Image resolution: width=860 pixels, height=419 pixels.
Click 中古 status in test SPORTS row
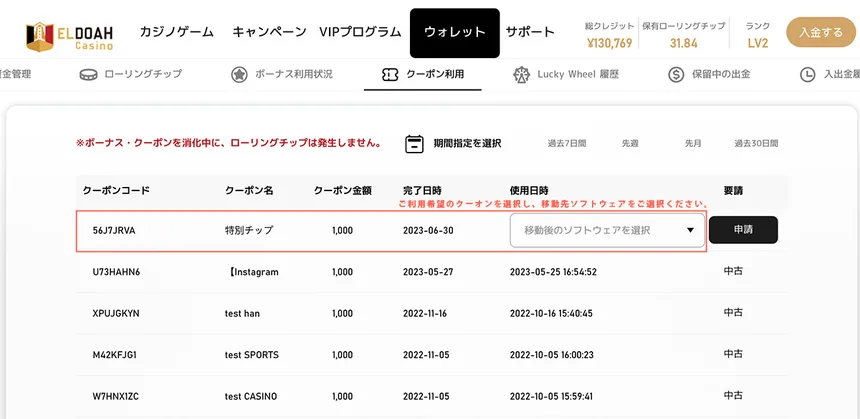click(733, 354)
